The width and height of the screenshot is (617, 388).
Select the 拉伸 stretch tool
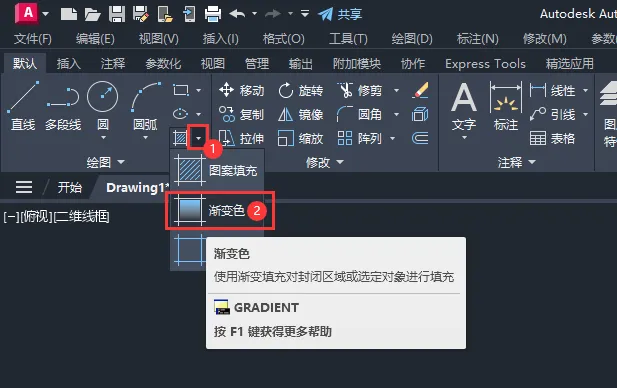(x=241, y=139)
